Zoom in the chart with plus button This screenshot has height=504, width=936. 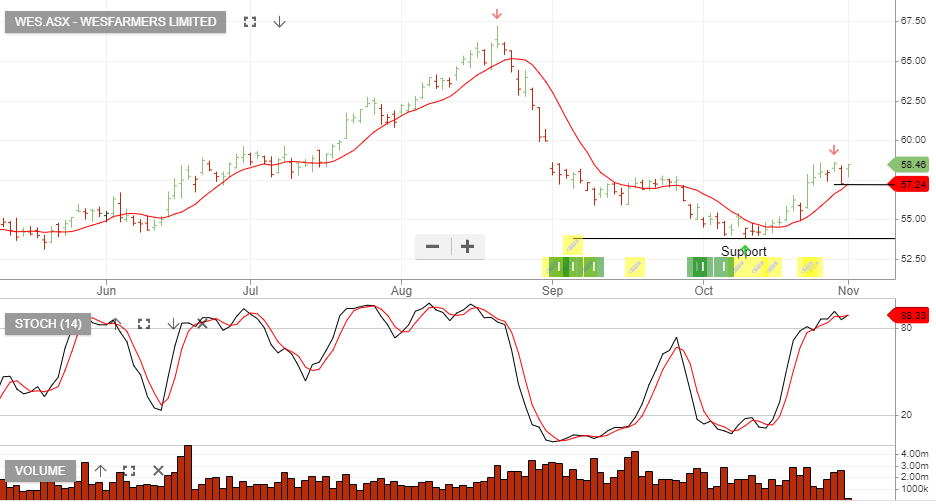coord(468,247)
